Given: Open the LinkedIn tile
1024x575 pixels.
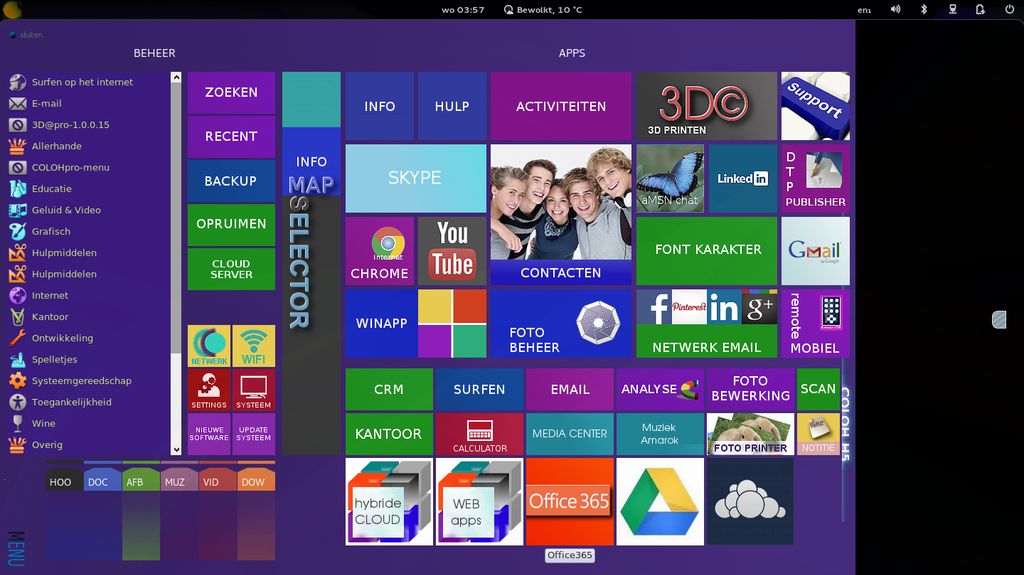Looking at the screenshot, I should [x=743, y=178].
